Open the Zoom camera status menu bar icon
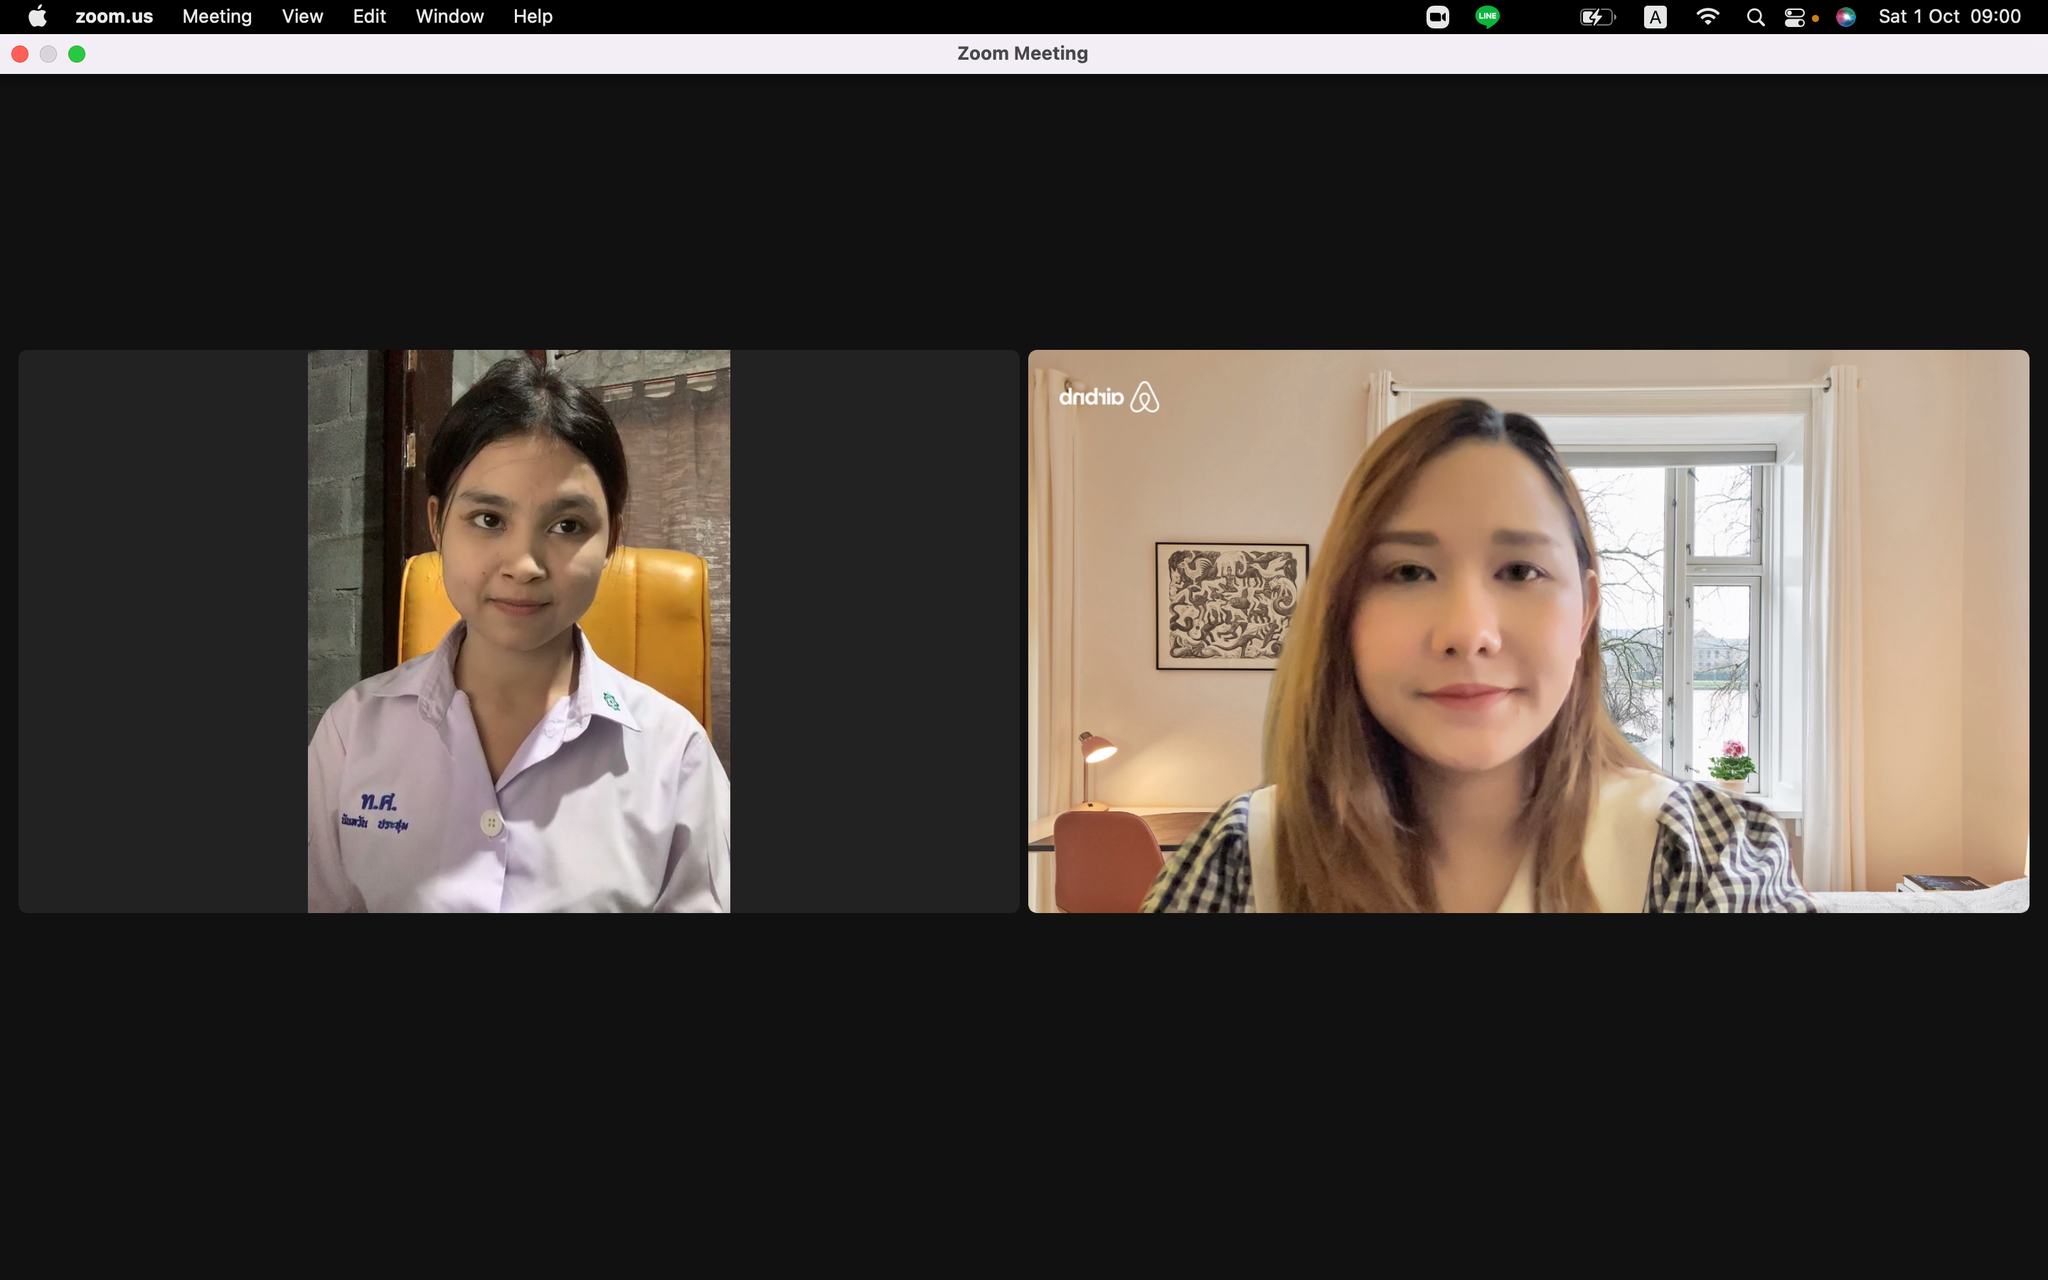 click(1437, 17)
